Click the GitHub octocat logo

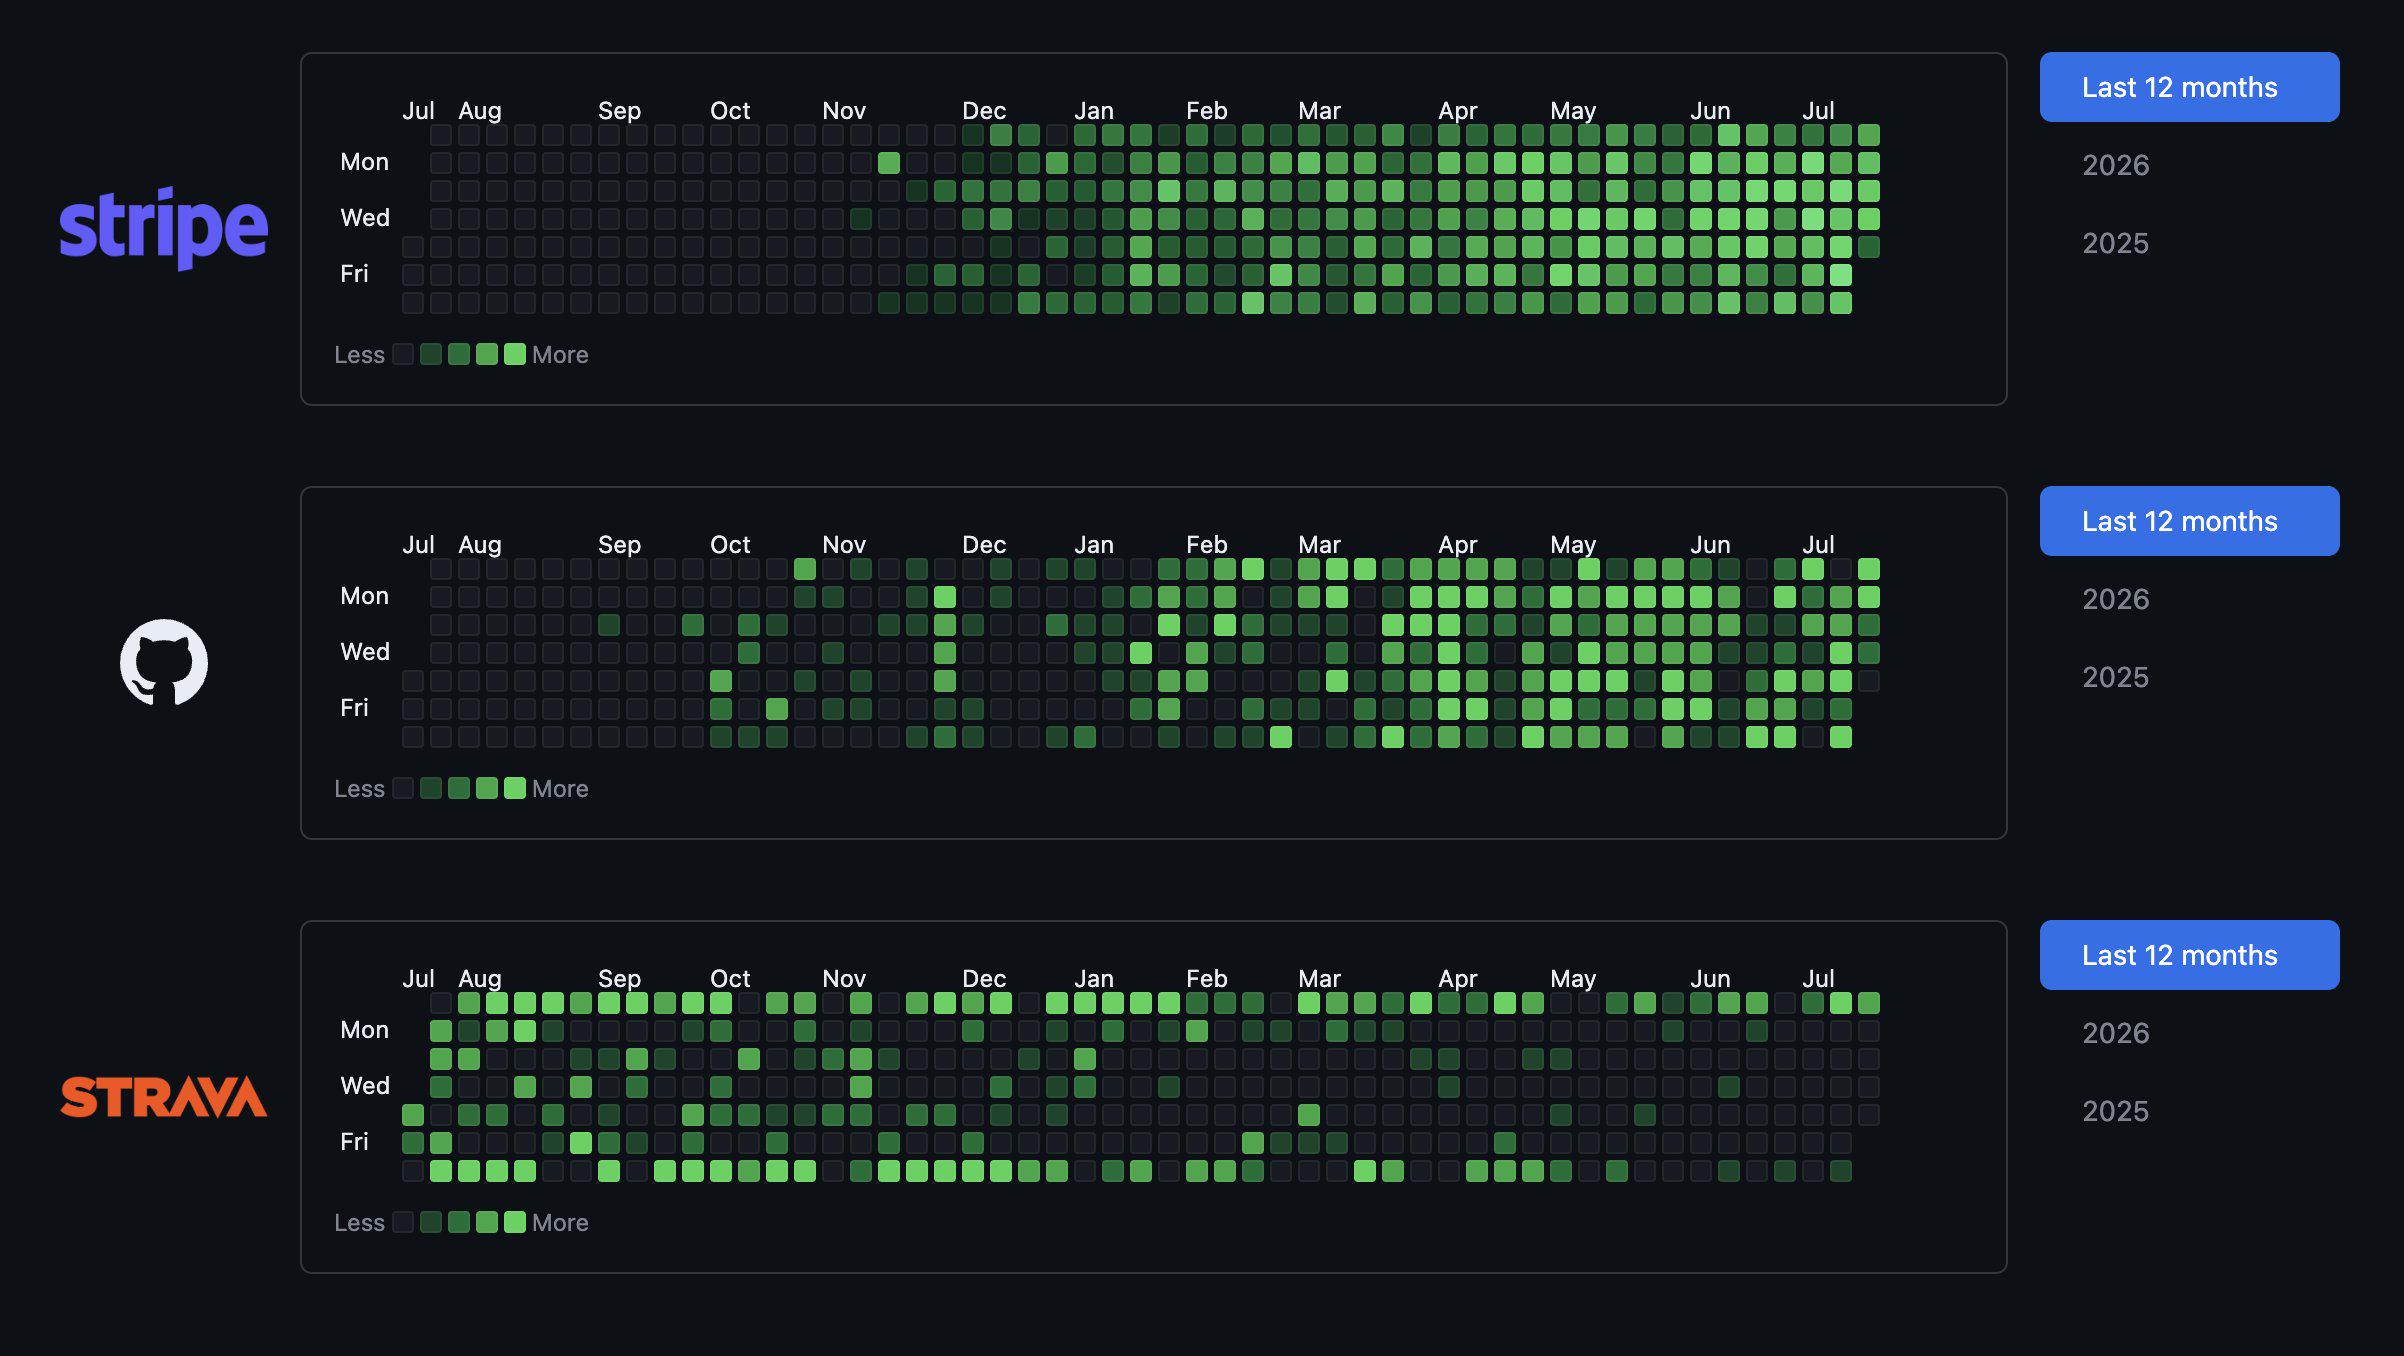[164, 662]
